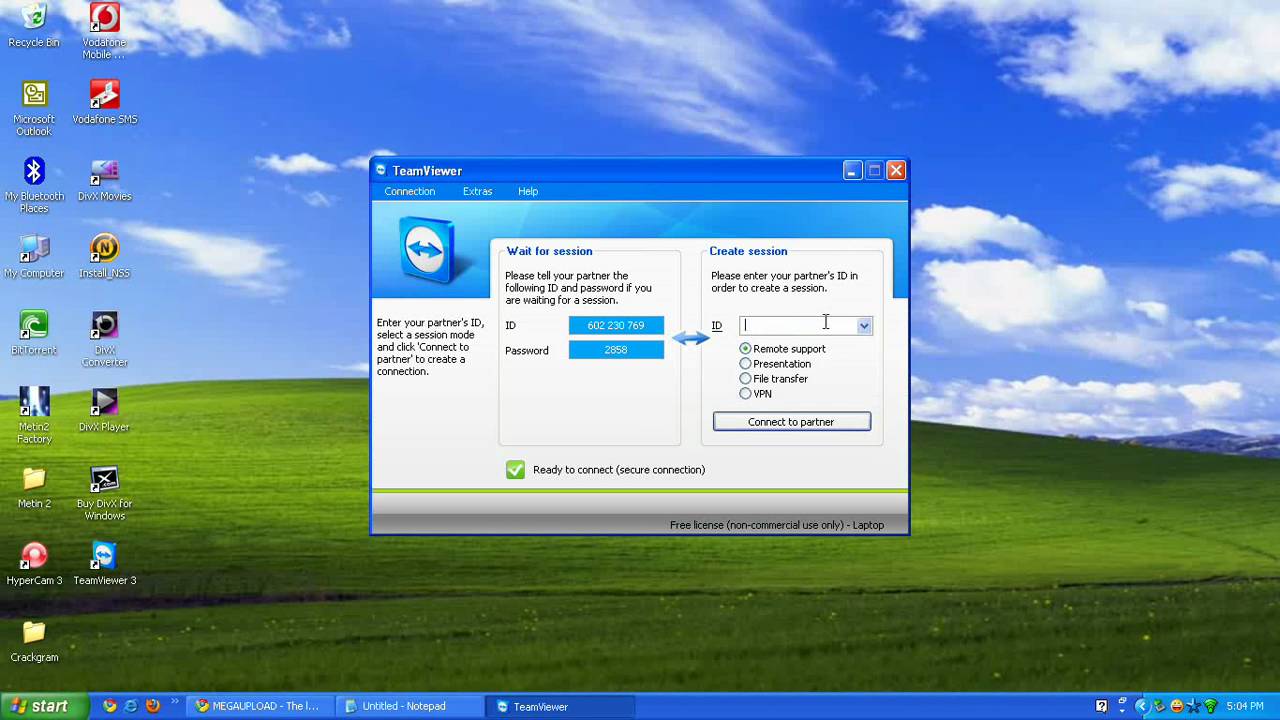1280x720 pixels.
Task: Click the TeamViewer title bar icon
Action: pyautogui.click(x=380, y=171)
